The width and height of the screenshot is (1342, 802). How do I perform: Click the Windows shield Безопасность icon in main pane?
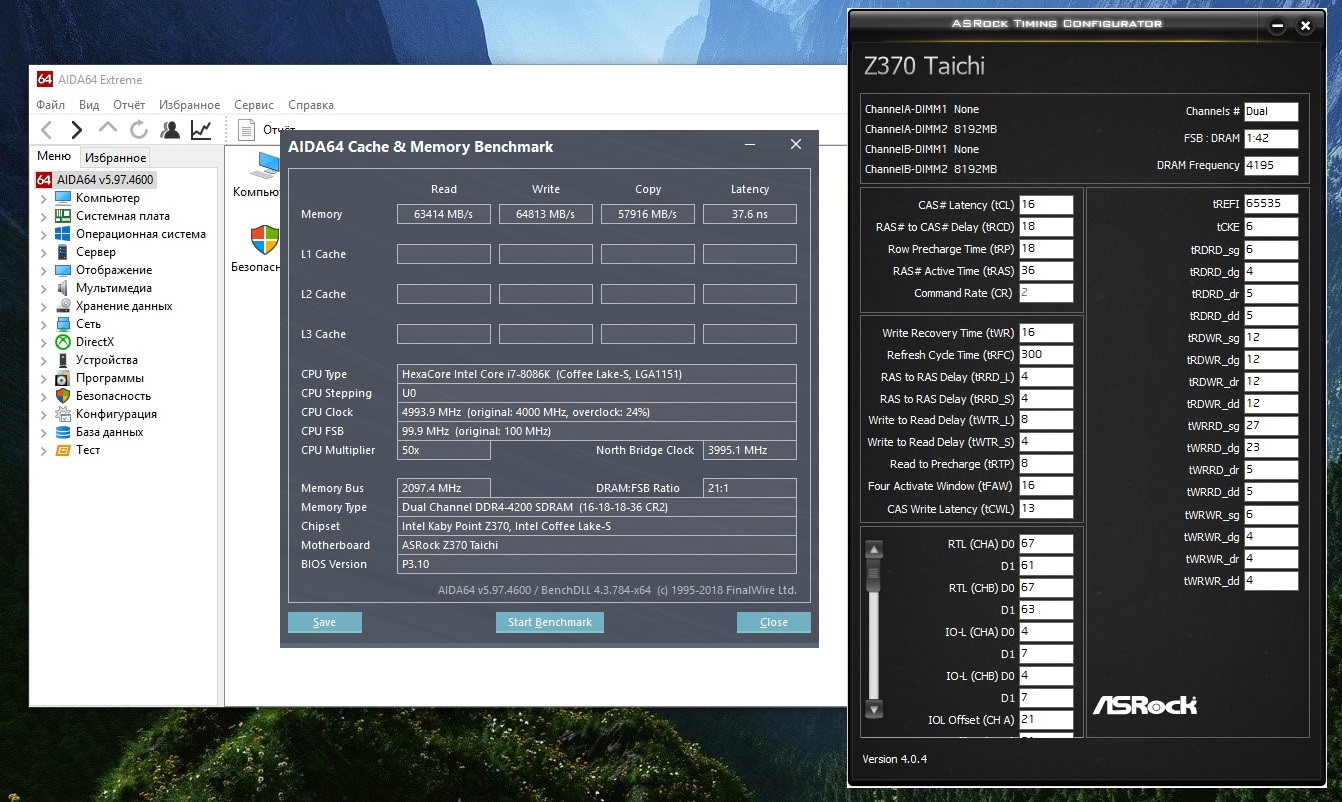click(x=265, y=239)
